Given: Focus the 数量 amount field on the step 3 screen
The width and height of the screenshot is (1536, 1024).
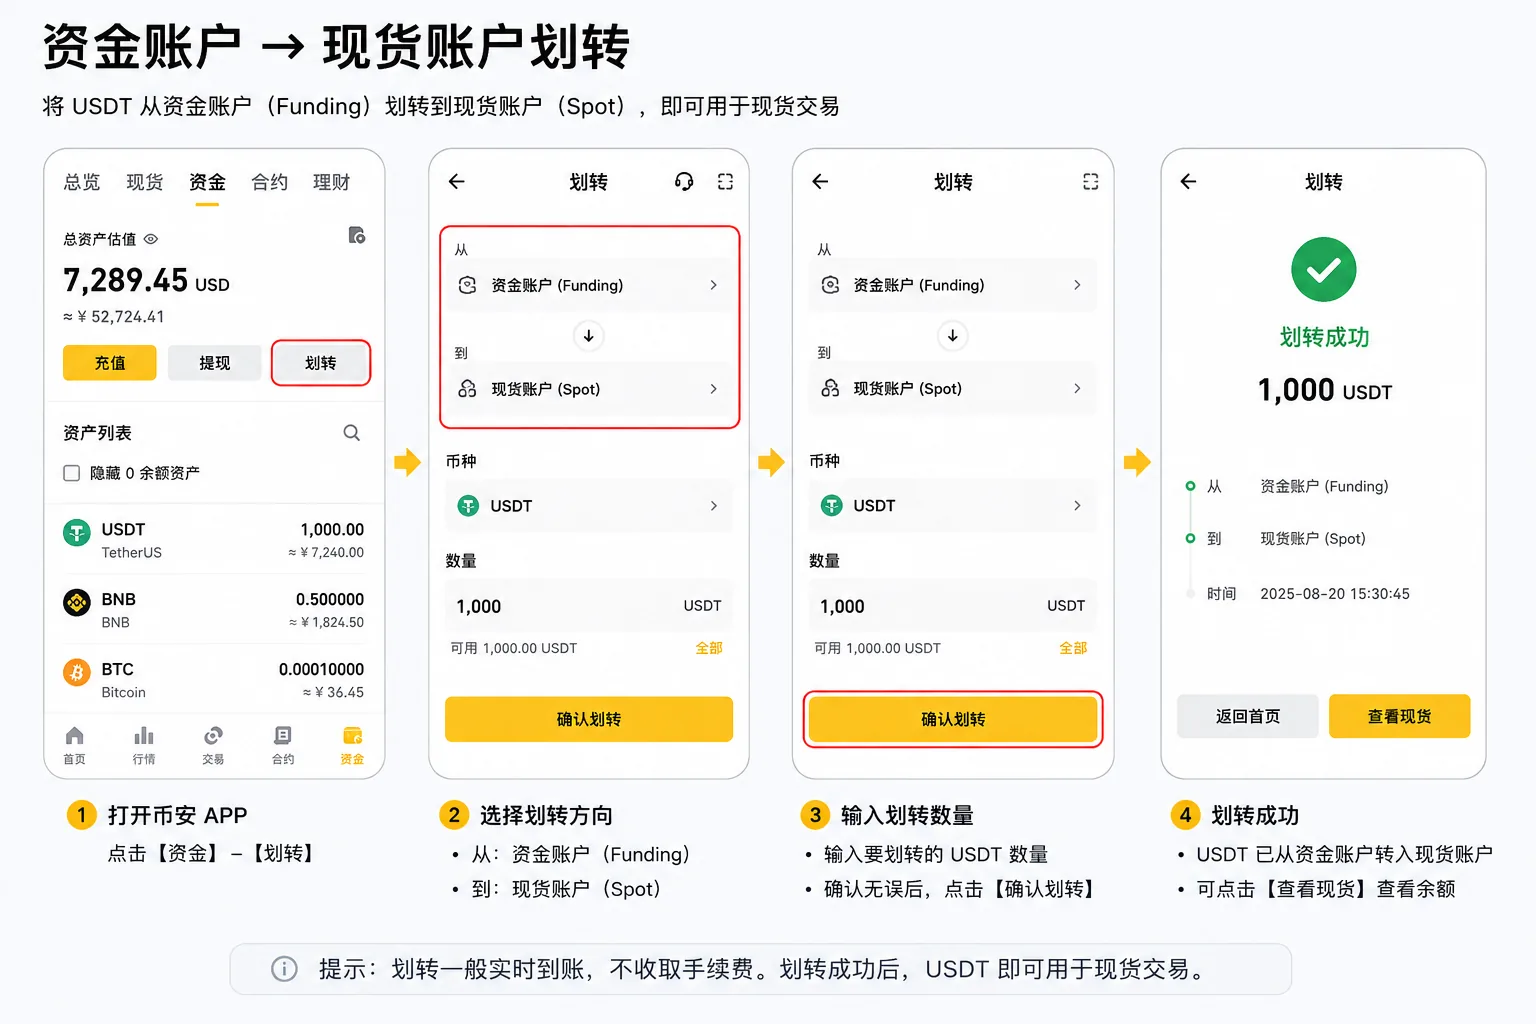Looking at the screenshot, I should 953,606.
